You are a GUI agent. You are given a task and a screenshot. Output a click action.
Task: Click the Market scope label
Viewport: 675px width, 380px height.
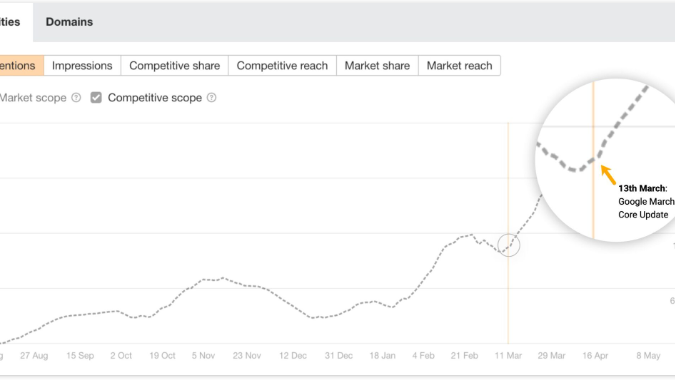pos(33,98)
